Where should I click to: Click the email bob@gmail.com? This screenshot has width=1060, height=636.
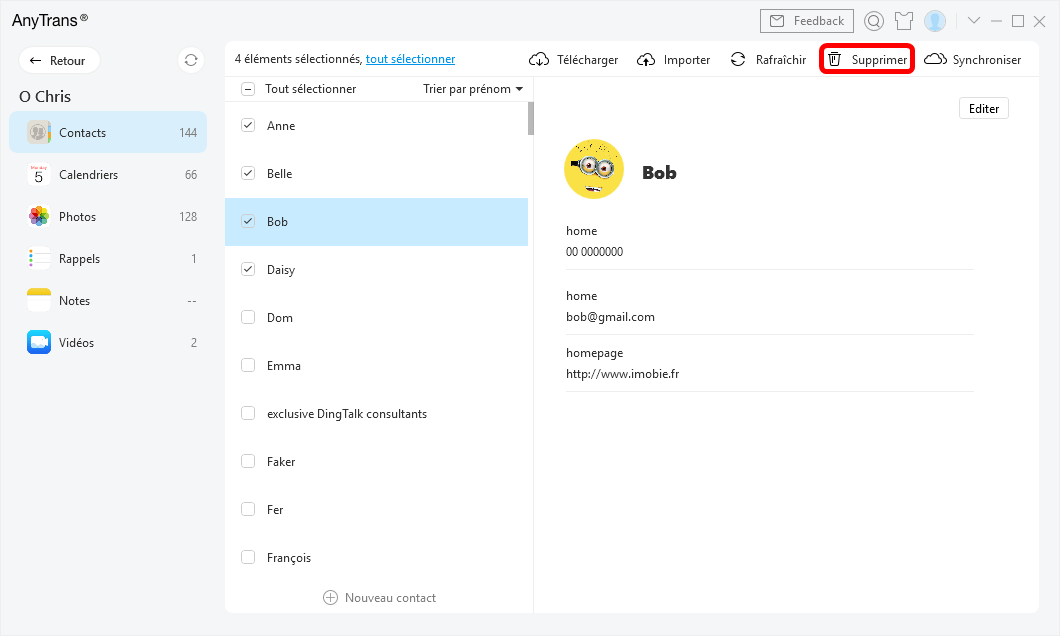click(610, 316)
